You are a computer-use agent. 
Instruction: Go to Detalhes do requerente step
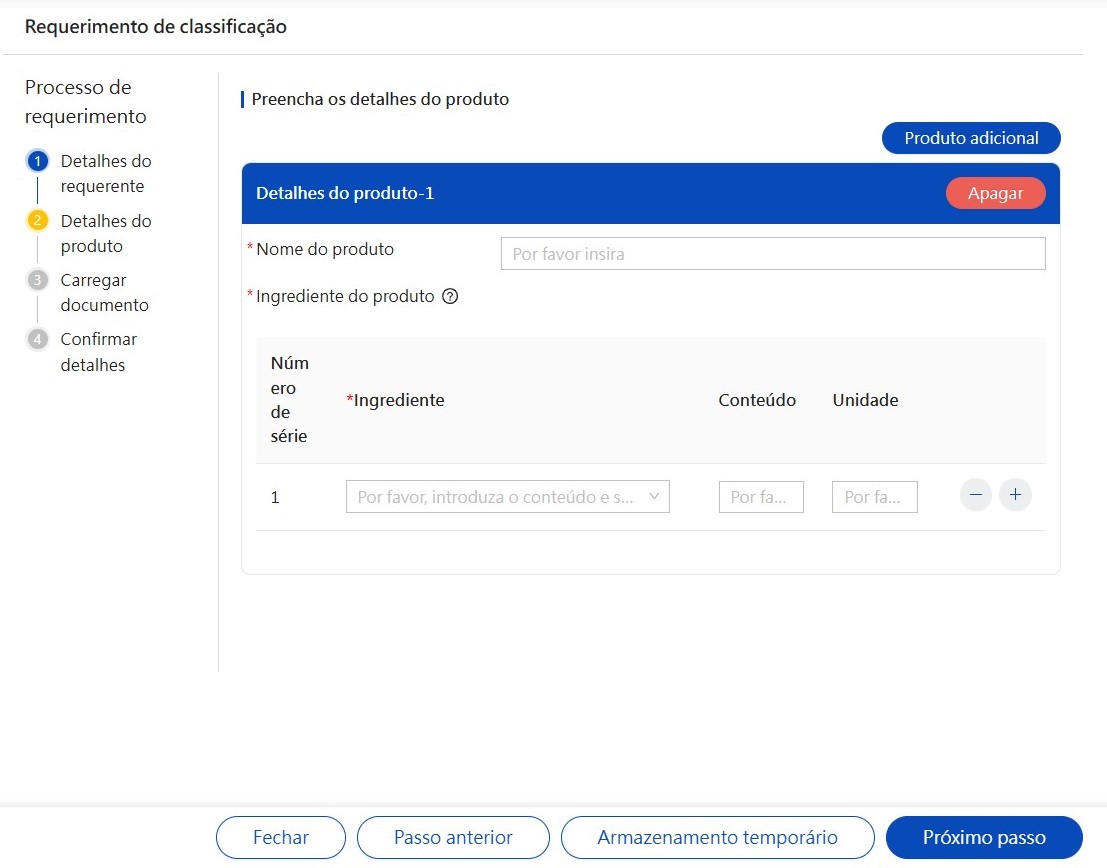pyautogui.click(x=105, y=174)
